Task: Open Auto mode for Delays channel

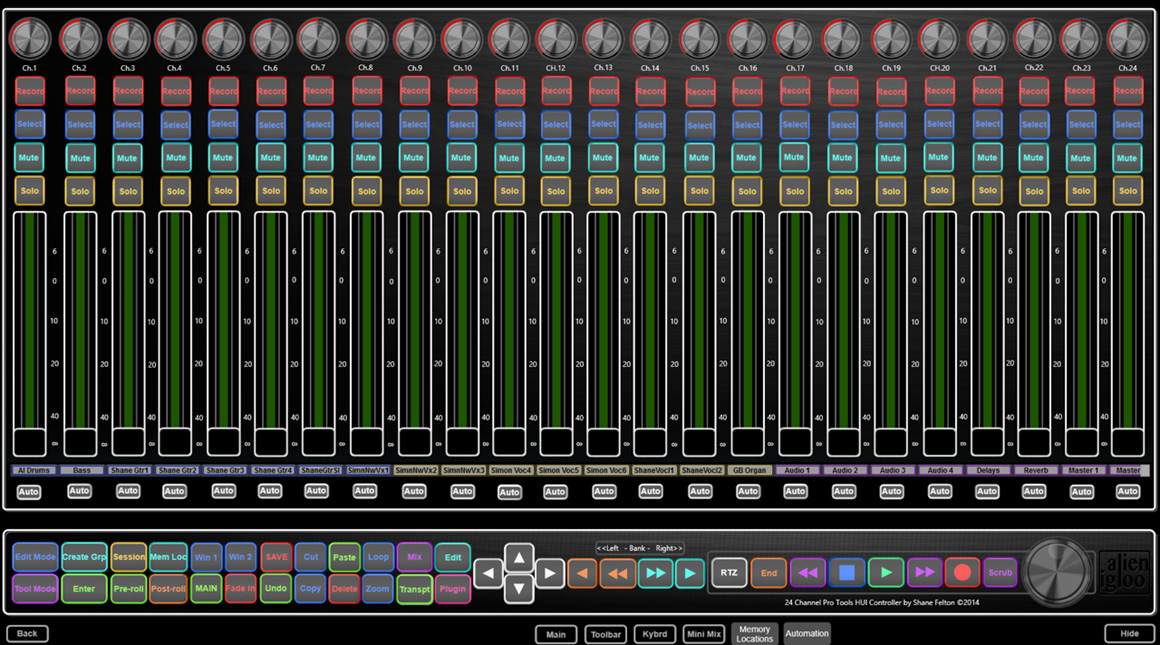Action: coord(987,491)
